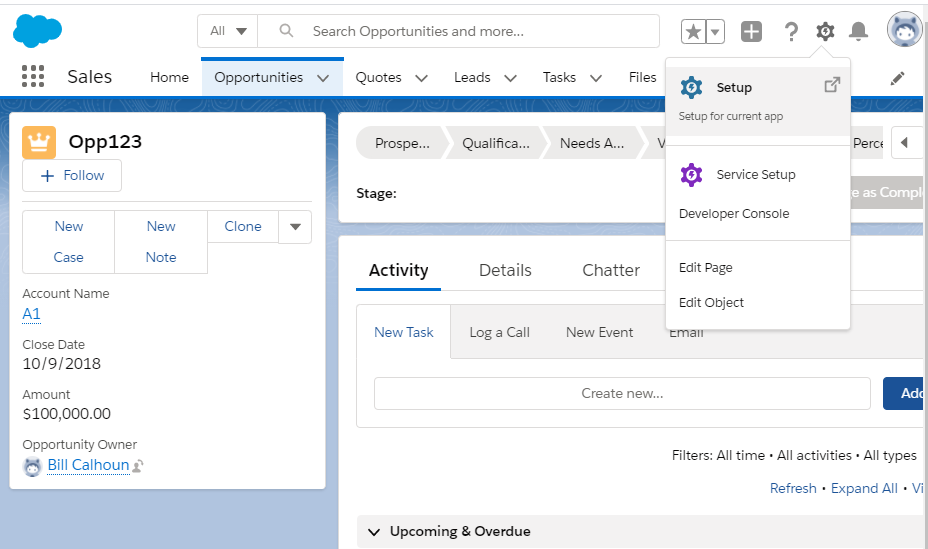This screenshot has height=549, width=928.
Task: Switch to the Details tab
Action: (505, 270)
